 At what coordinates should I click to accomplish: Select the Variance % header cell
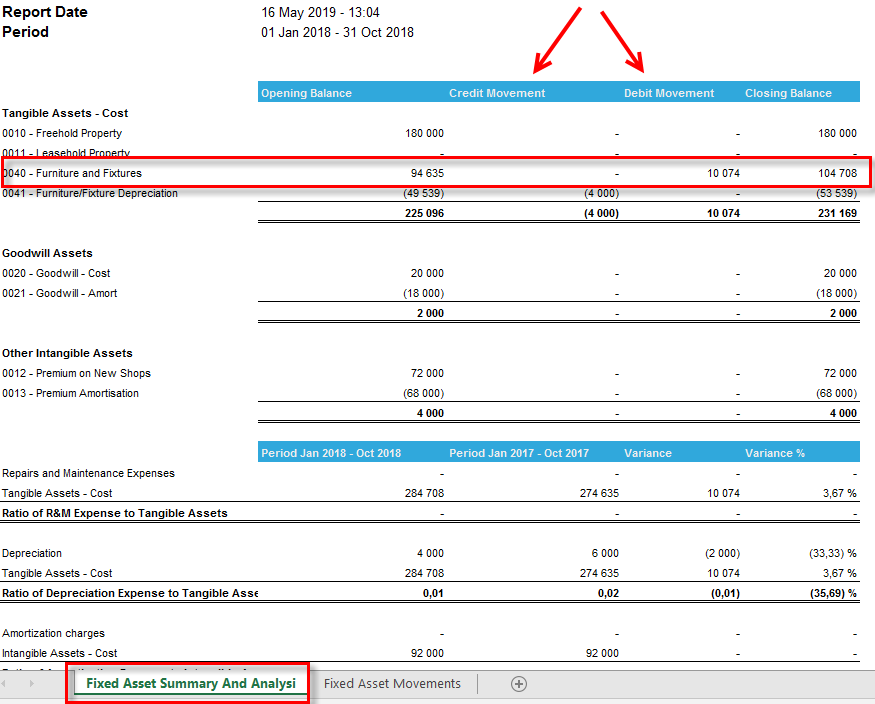(x=801, y=453)
